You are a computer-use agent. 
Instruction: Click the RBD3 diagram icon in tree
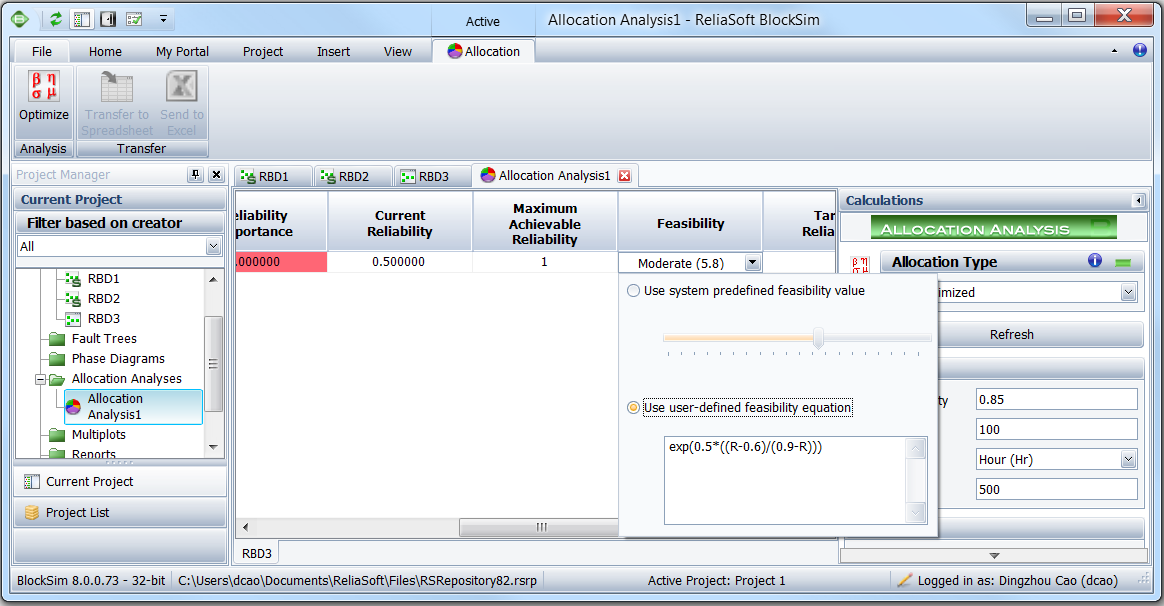click(73, 319)
